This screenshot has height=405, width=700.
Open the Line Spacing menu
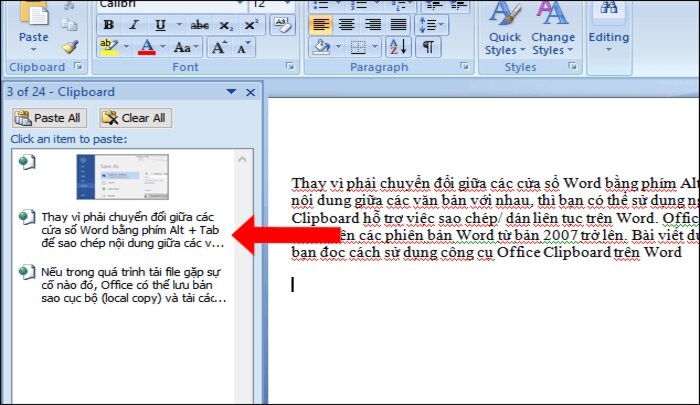pyautogui.click(x=431, y=25)
